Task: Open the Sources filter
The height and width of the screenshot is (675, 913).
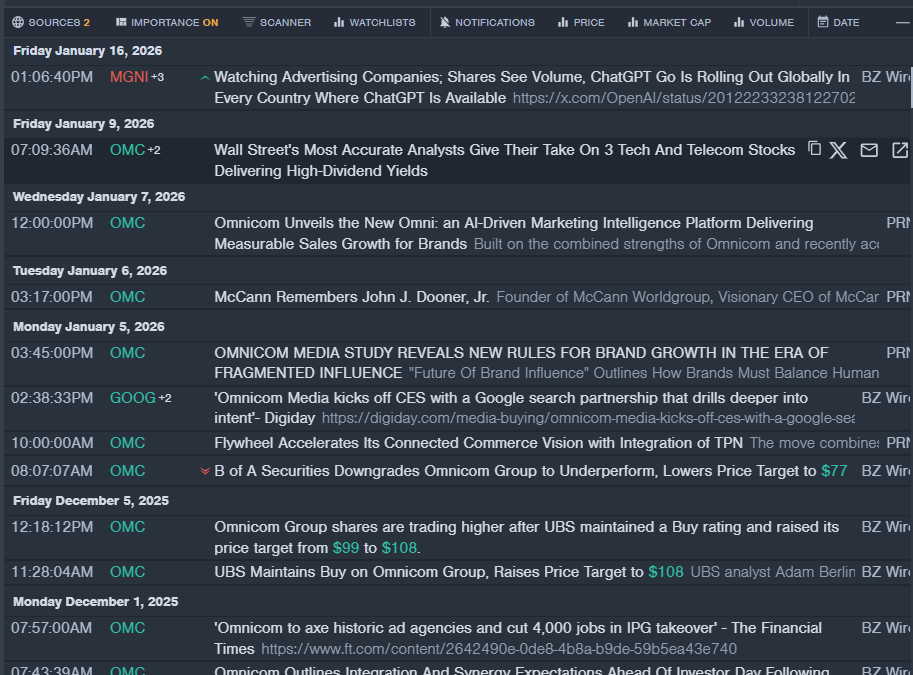Action: click(50, 22)
